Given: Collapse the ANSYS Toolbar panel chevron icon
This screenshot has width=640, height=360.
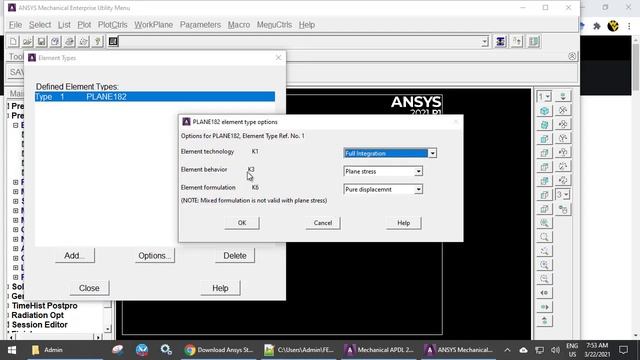Looking at the screenshot, I should (572, 57).
